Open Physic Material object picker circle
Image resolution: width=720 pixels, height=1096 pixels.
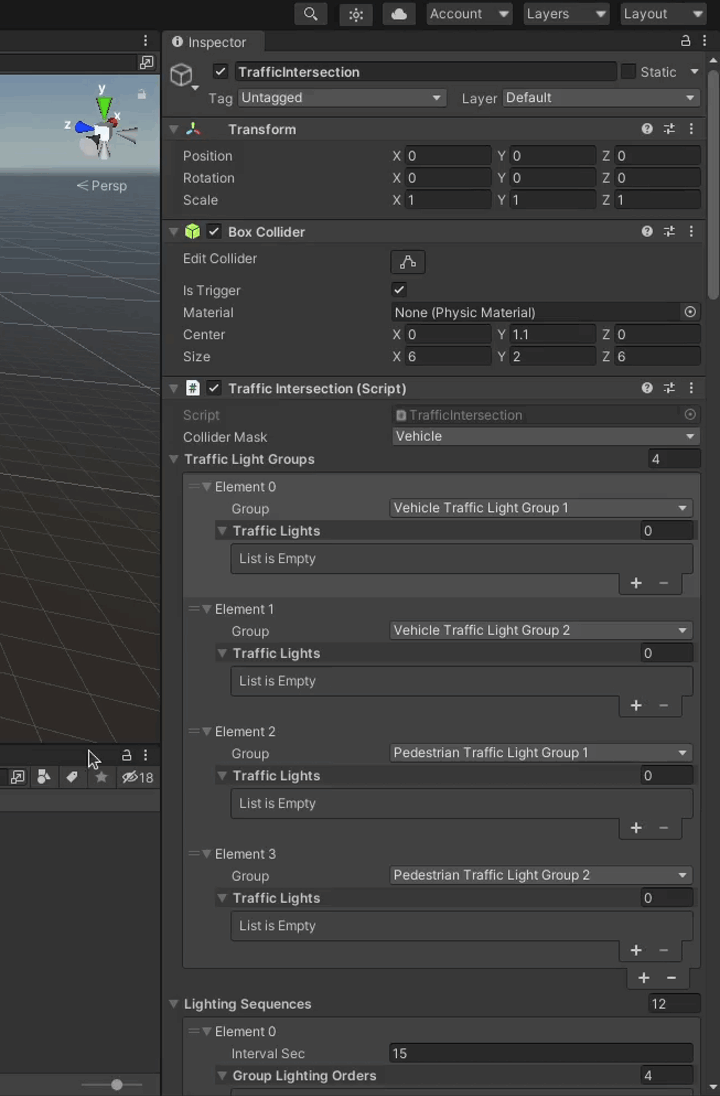[x=690, y=312]
